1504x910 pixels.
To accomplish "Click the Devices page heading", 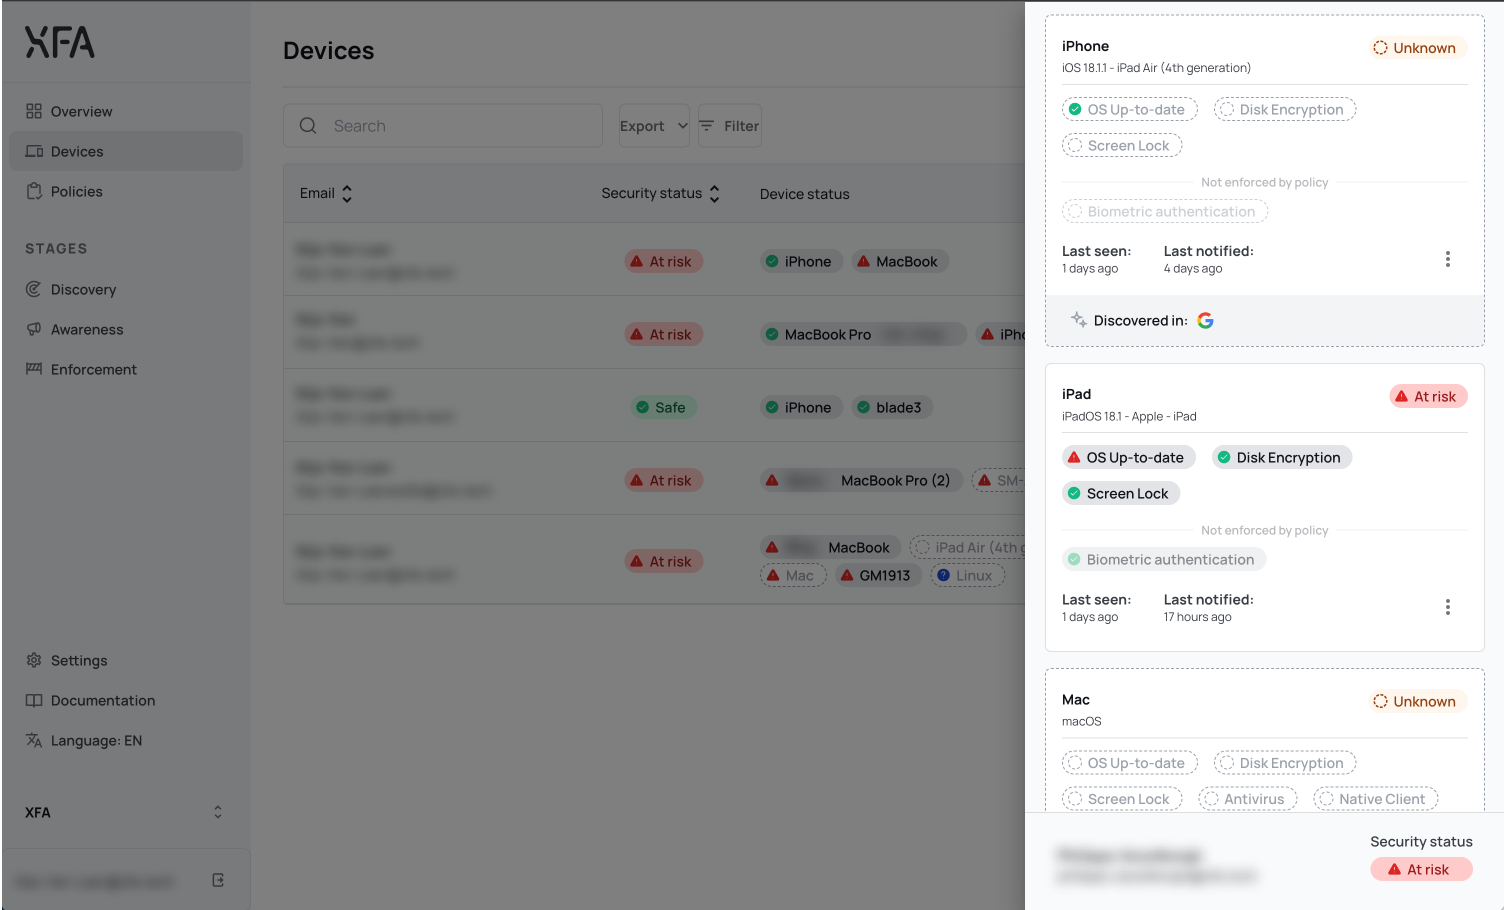I will [328, 51].
